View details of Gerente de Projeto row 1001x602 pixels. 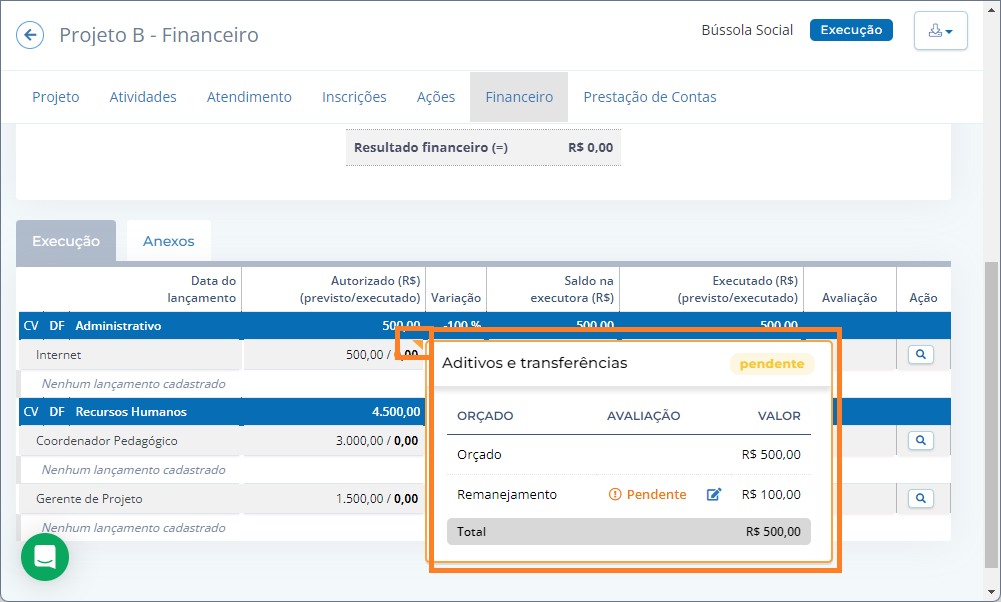(921, 499)
